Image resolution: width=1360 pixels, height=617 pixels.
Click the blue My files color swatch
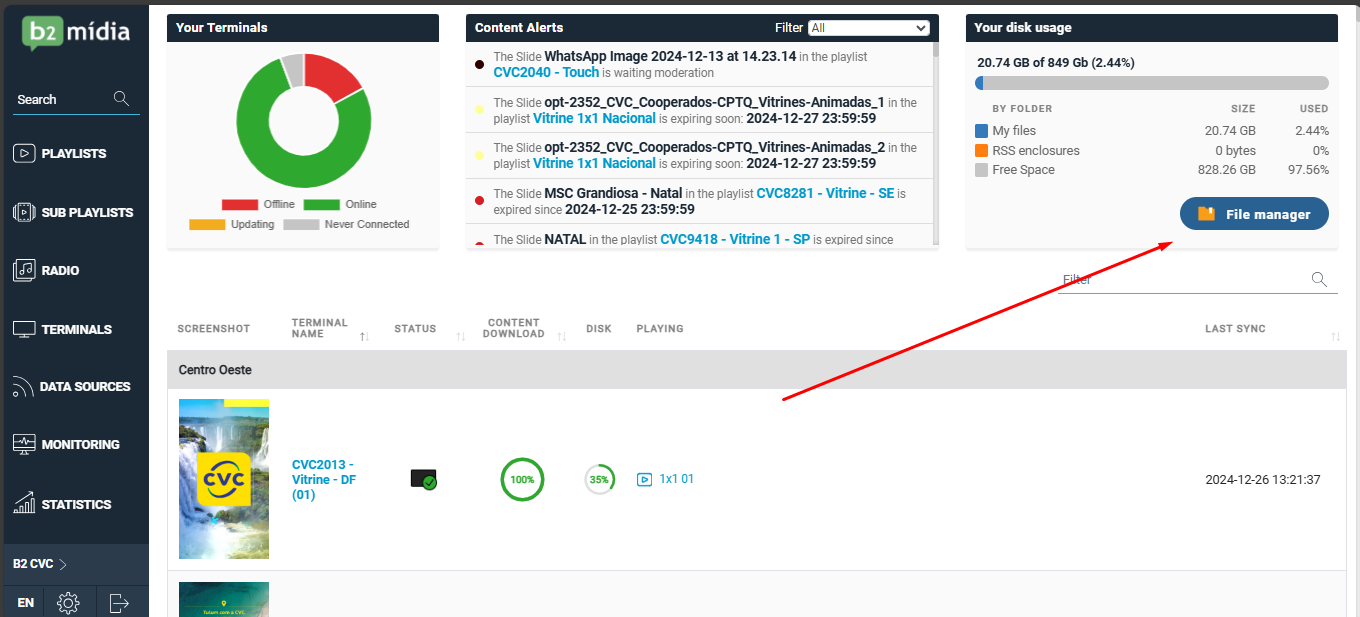pos(981,131)
